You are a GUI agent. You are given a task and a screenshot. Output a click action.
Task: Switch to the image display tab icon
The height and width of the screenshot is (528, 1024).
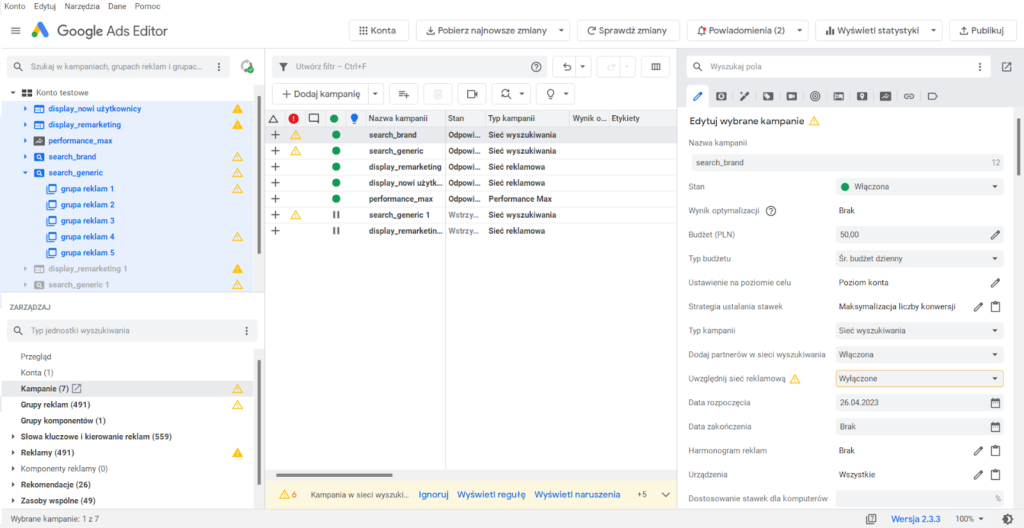(839, 96)
